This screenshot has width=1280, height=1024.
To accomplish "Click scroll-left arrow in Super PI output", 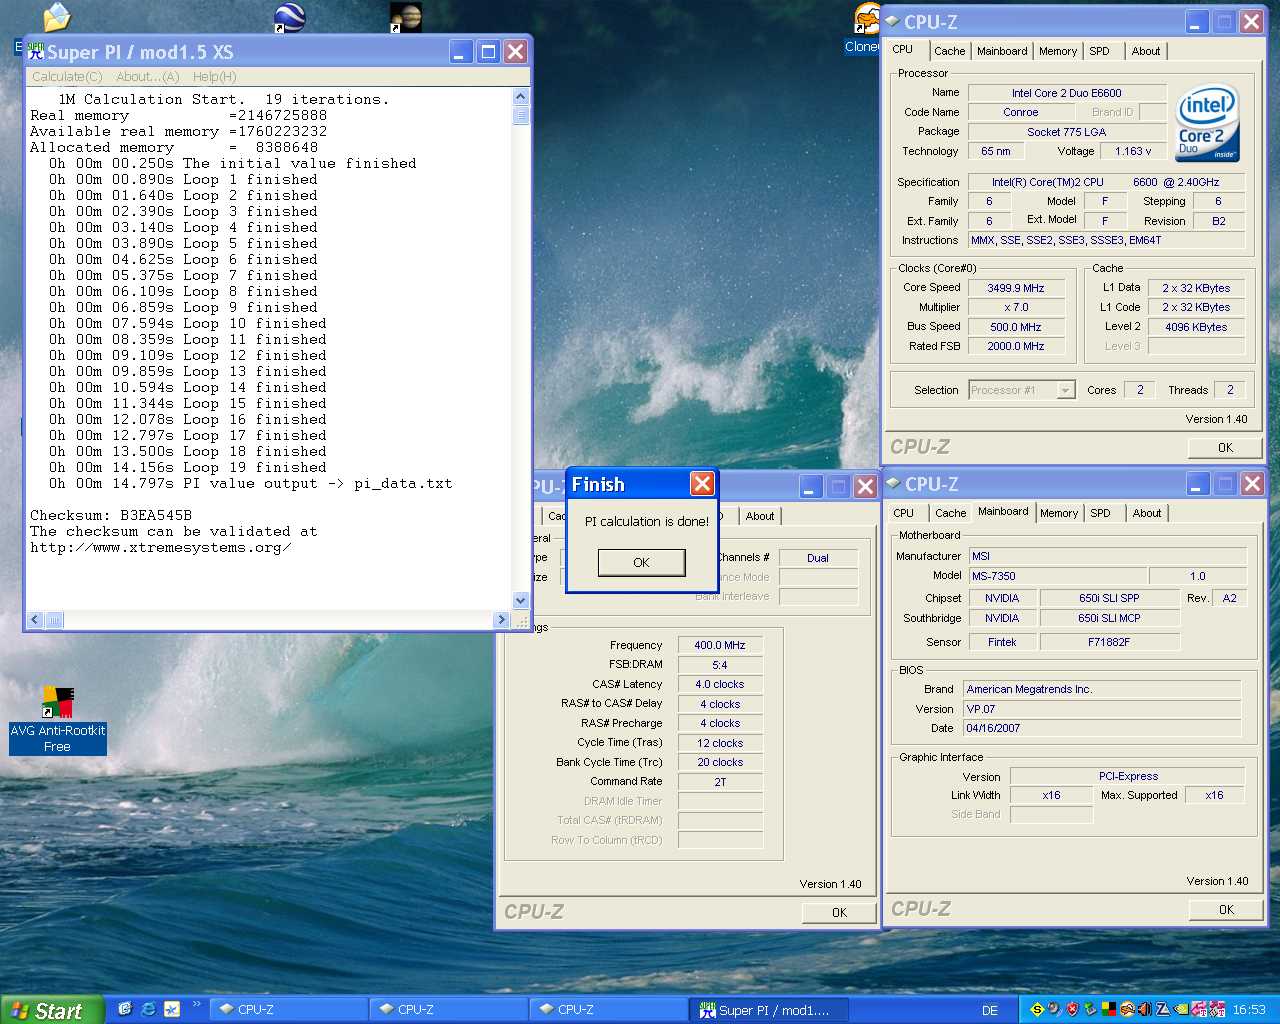I will click(x=35, y=620).
